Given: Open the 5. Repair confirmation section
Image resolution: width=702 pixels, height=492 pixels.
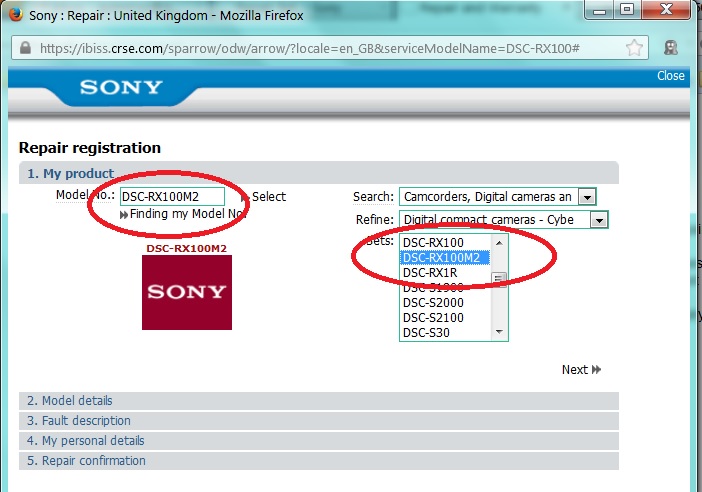Looking at the screenshot, I should pos(86,461).
